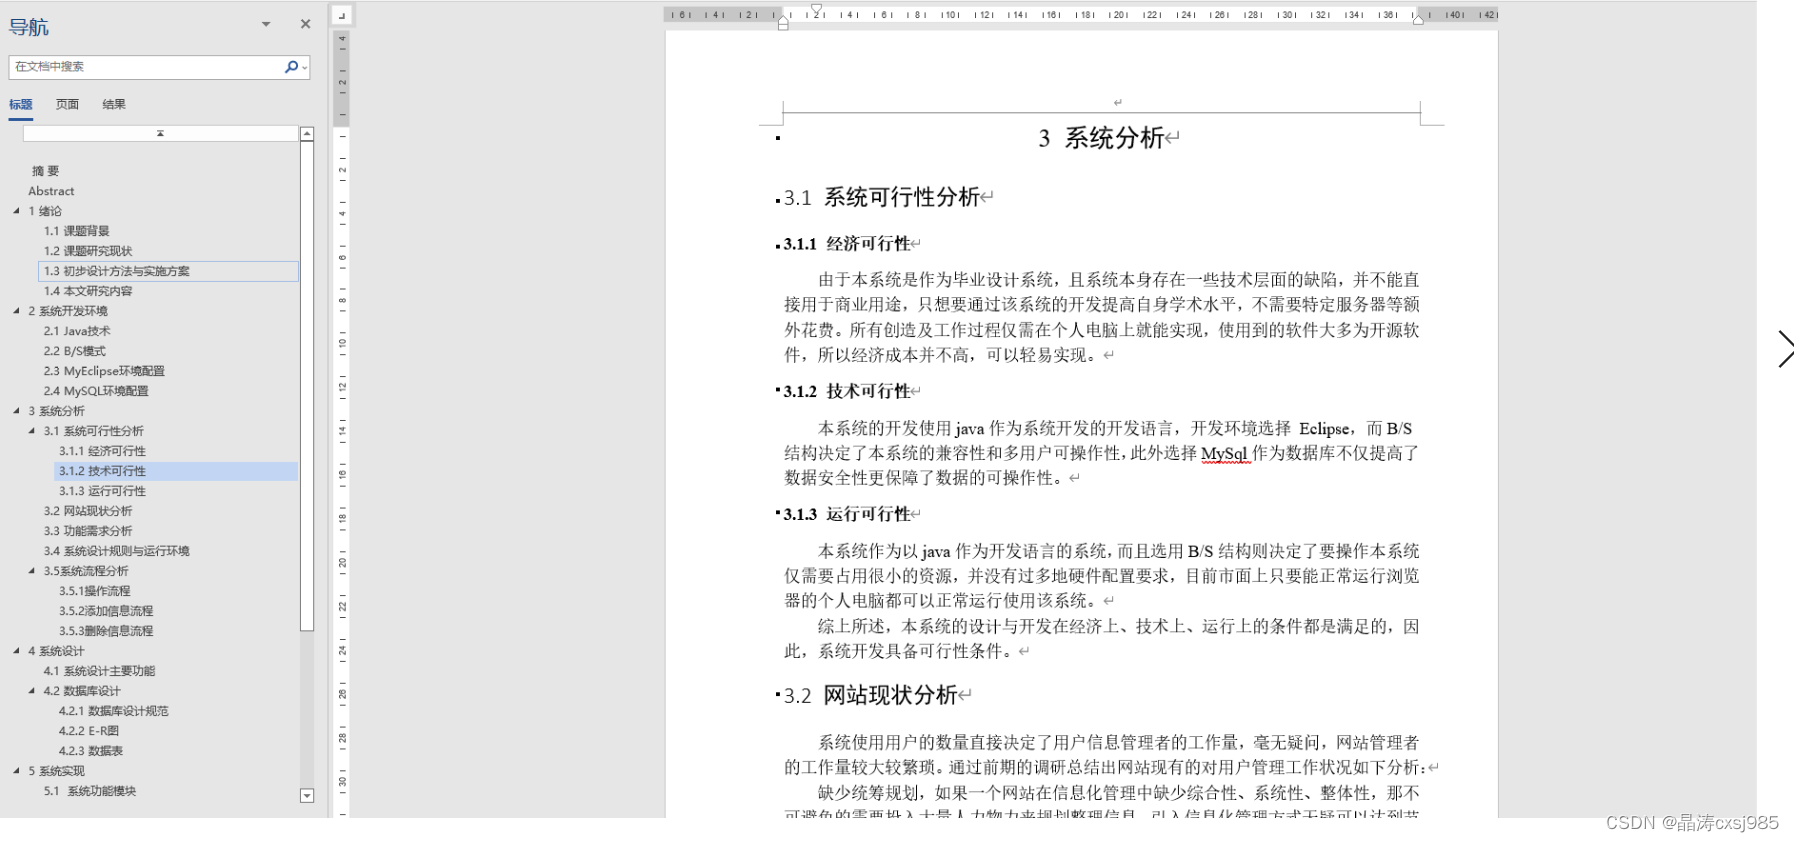Collapse the 4 系统设计 heading

[16, 651]
